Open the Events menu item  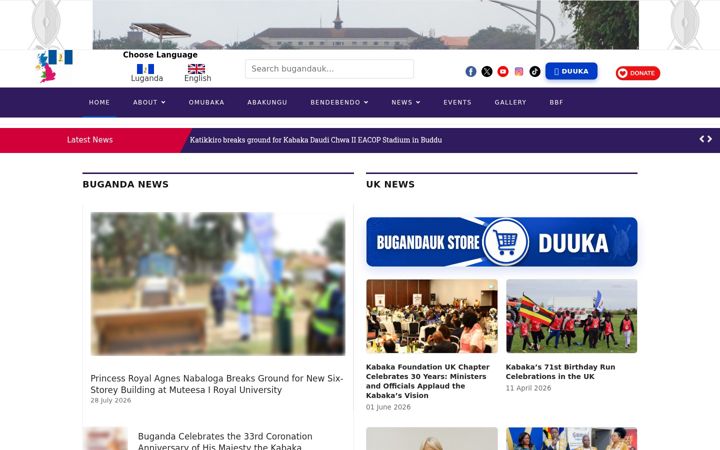[457, 102]
